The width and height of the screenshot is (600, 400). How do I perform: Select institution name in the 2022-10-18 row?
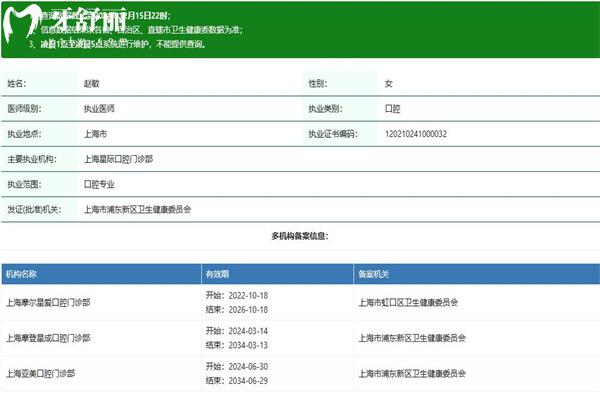tap(48, 302)
